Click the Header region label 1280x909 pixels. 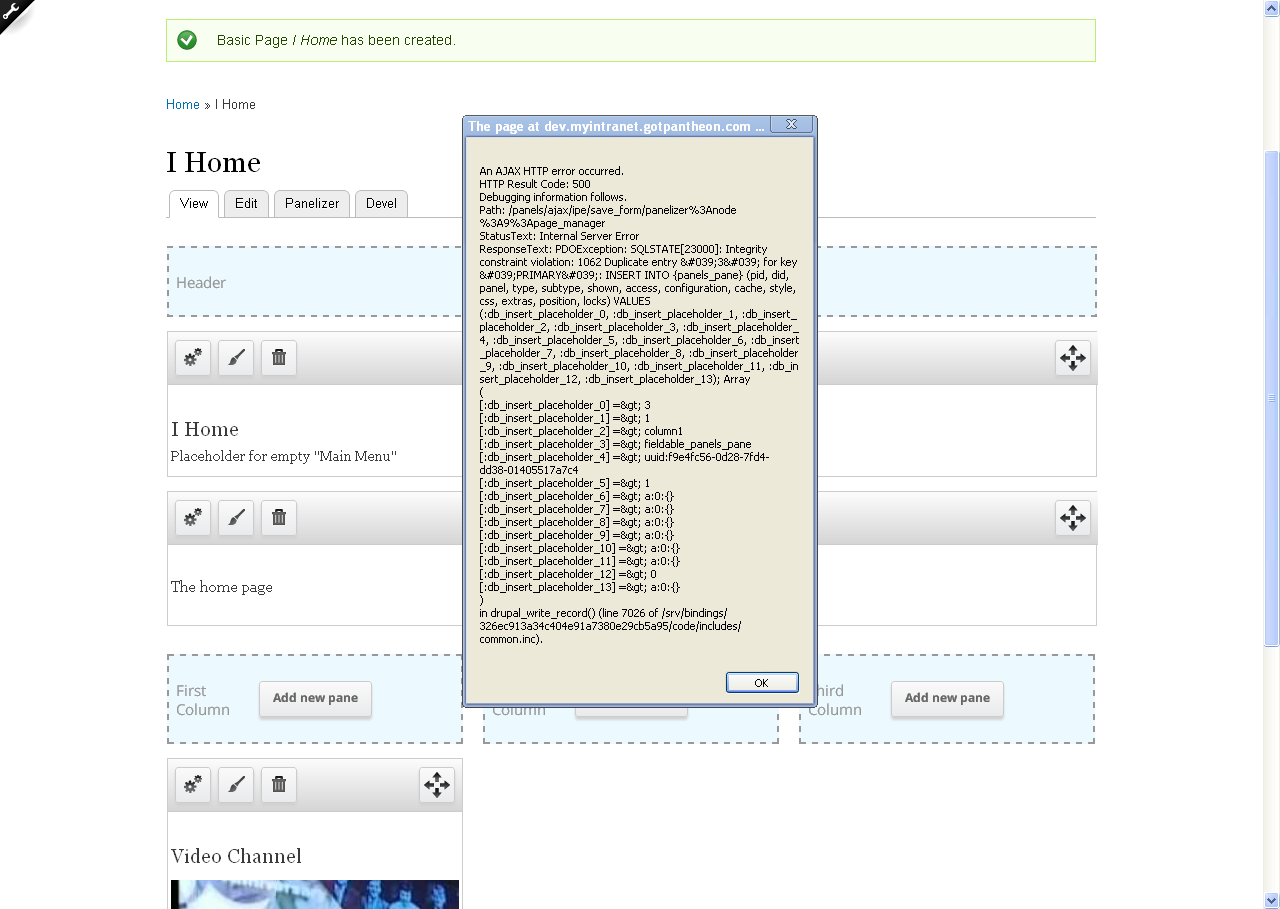coord(201,283)
